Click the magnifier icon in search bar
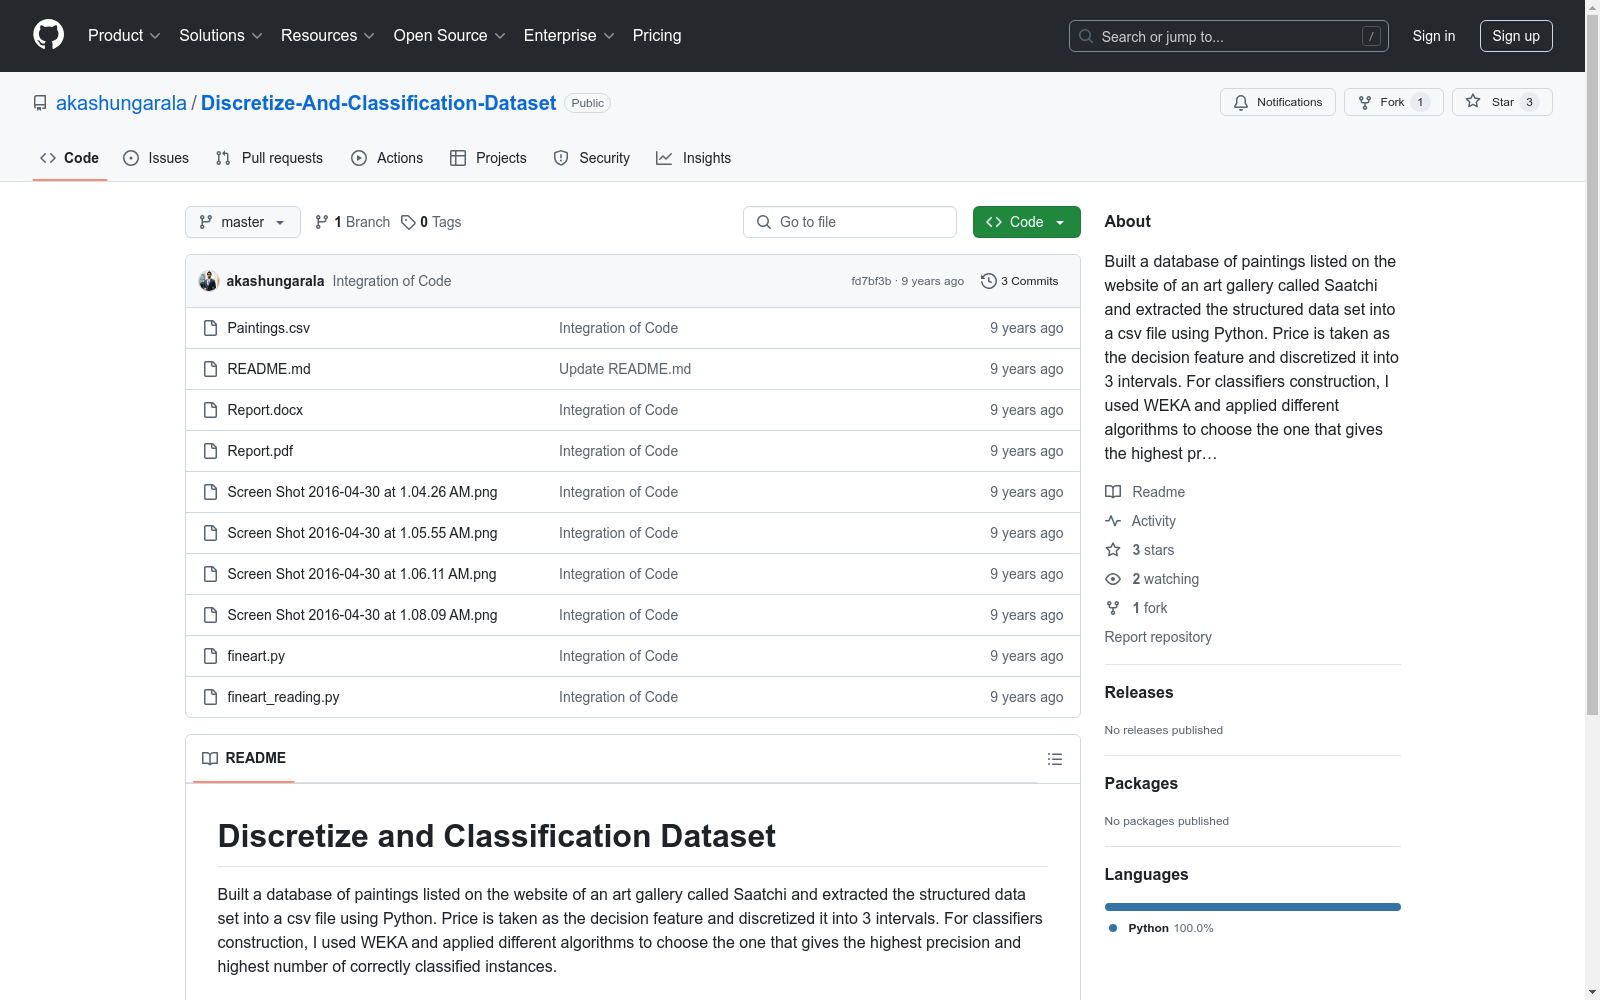The height and width of the screenshot is (1000, 1600). coord(1086,36)
